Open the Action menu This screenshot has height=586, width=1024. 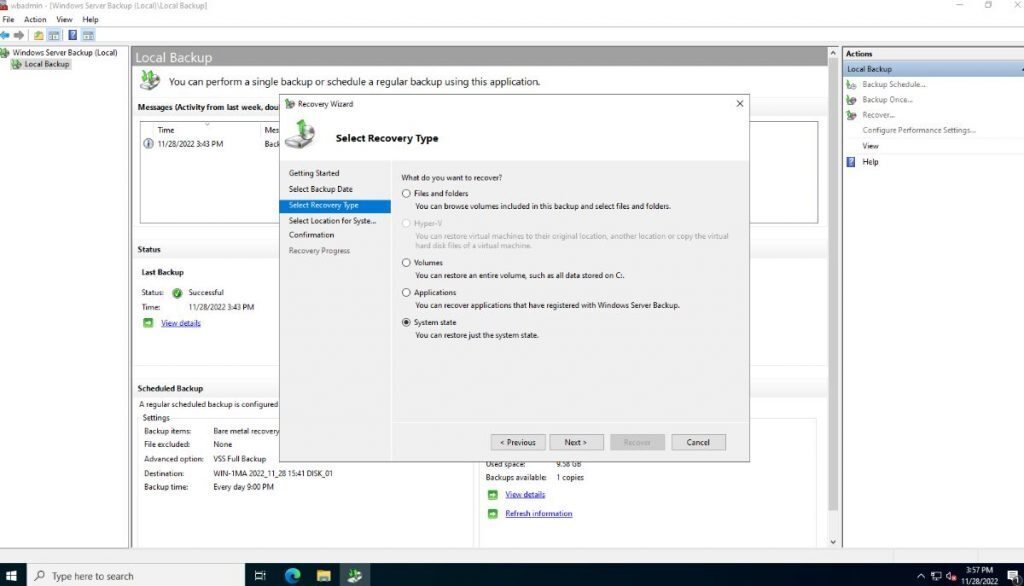tap(36, 18)
